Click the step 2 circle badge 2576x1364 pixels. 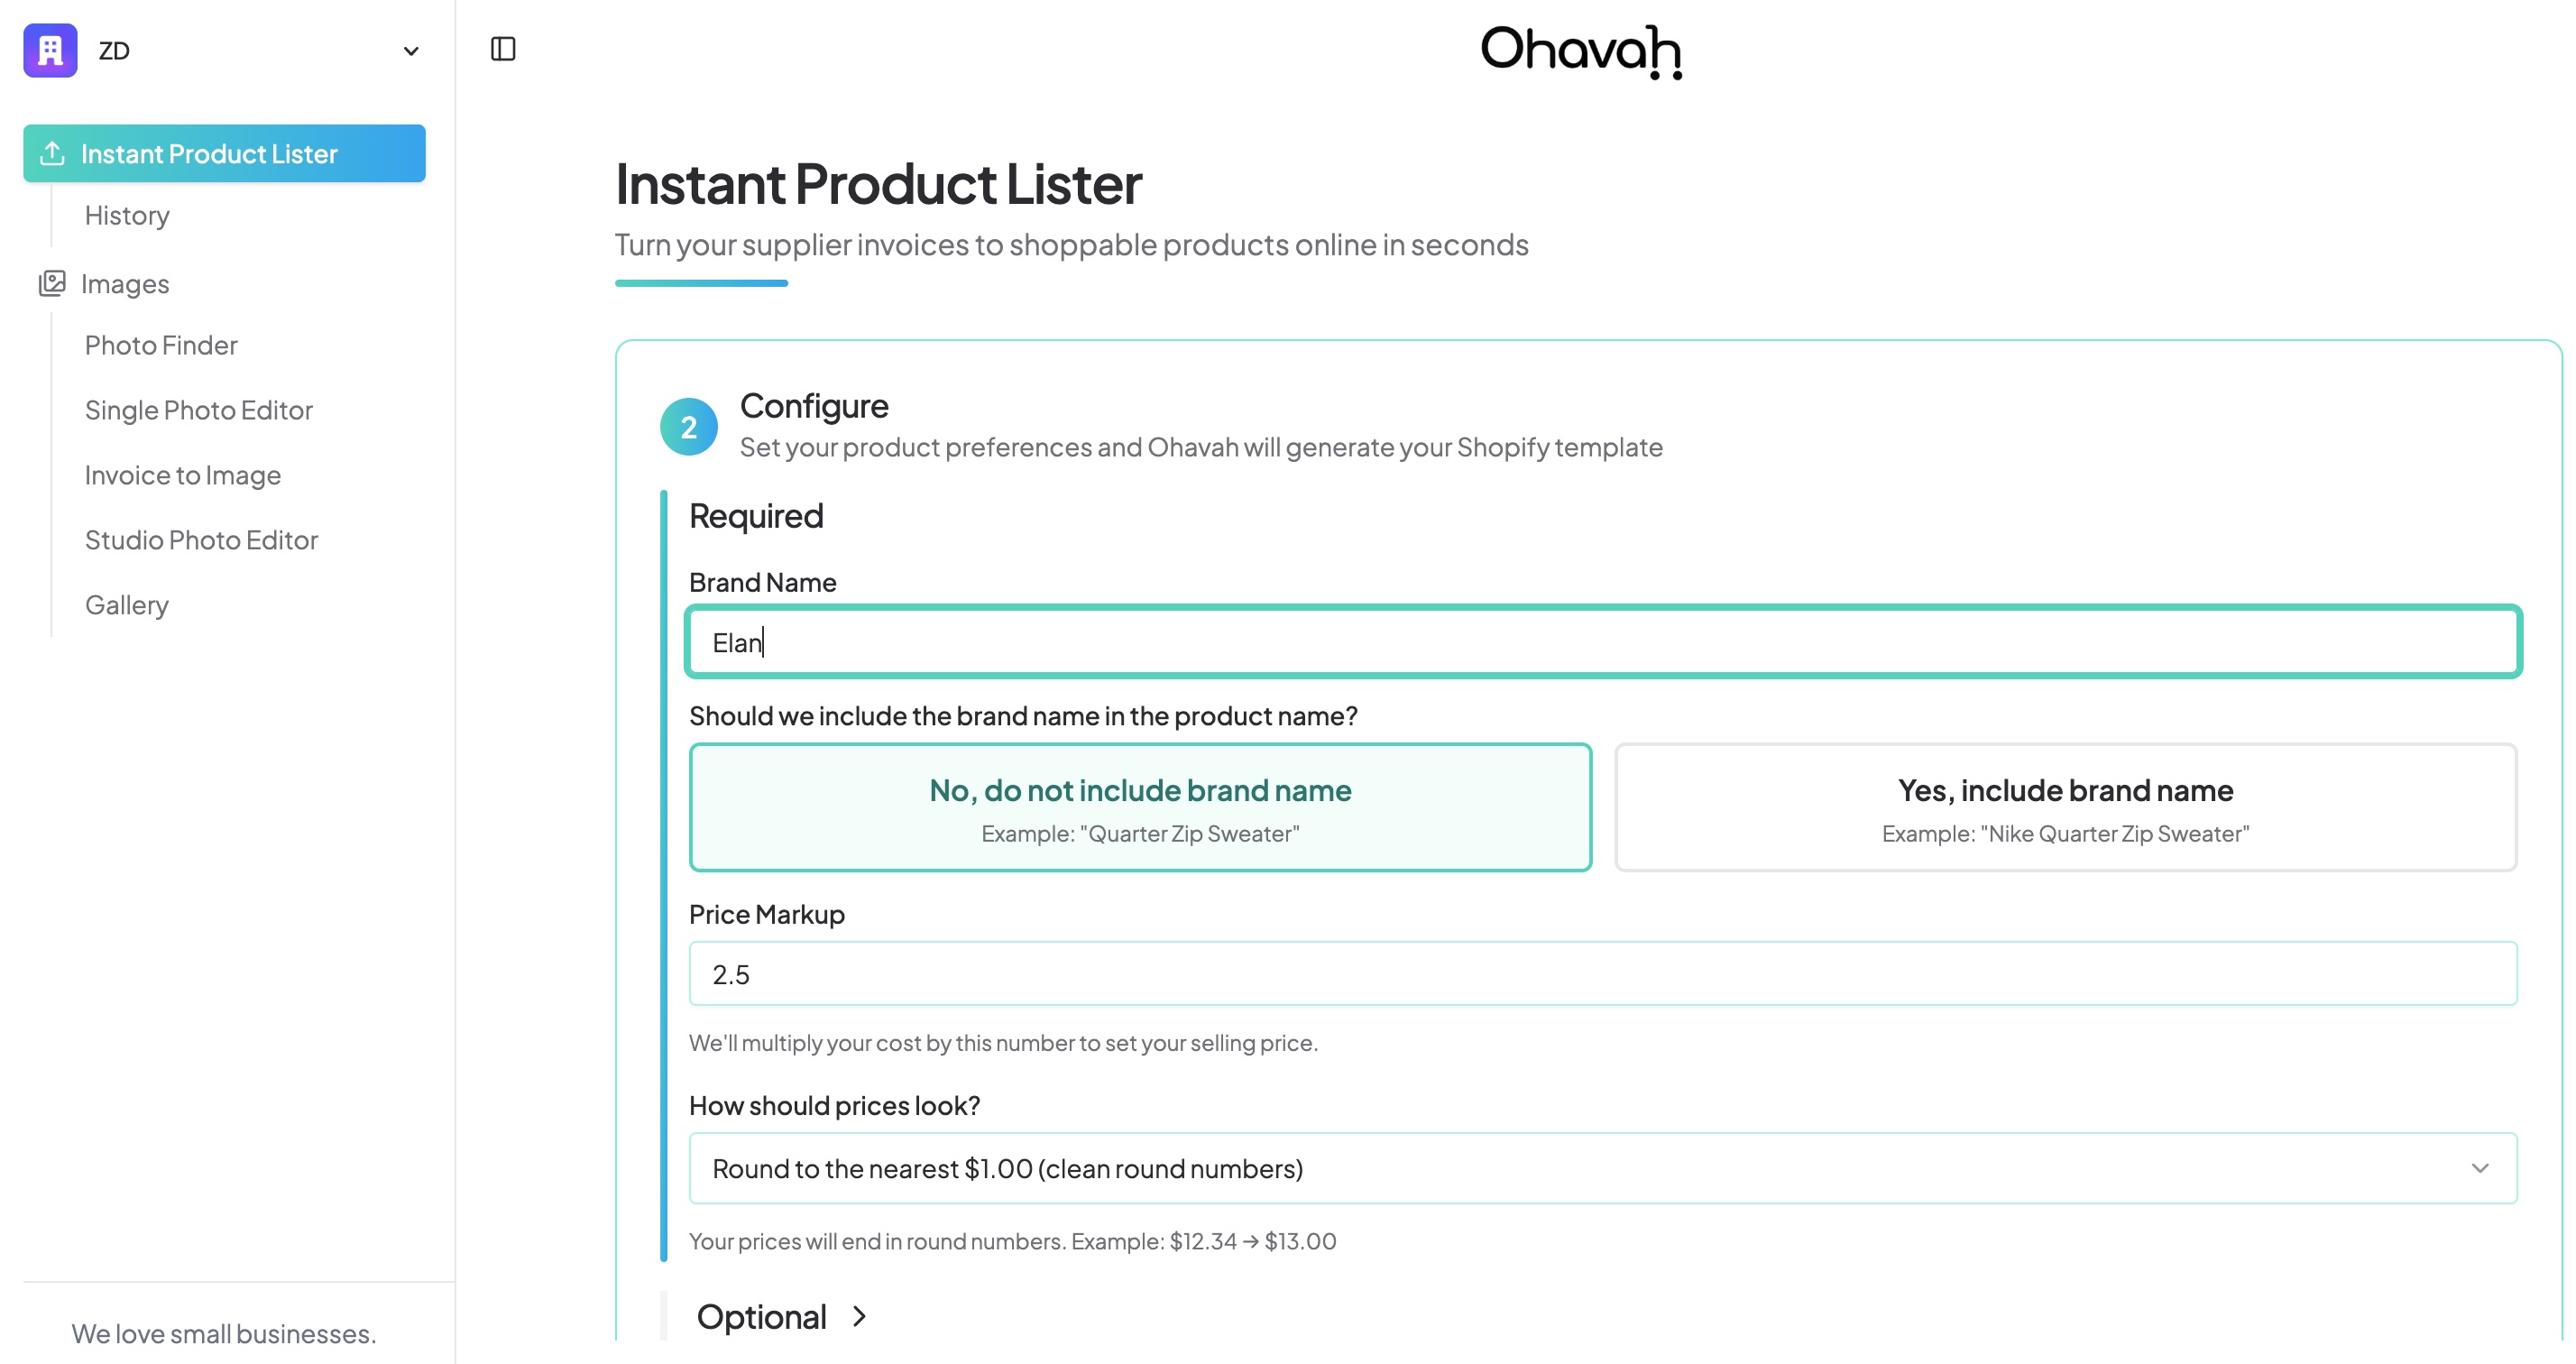(x=688, y=427)
